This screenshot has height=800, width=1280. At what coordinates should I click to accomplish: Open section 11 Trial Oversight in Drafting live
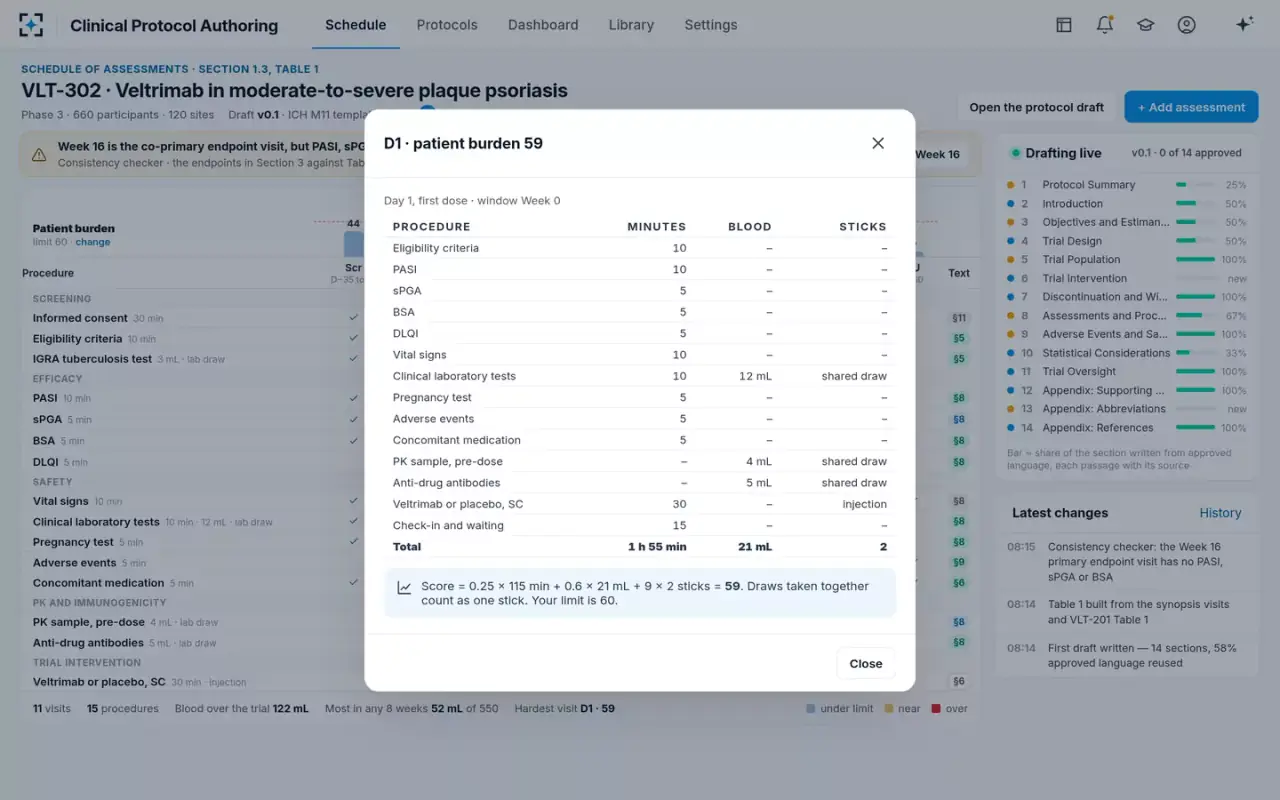pyautogui.click(x=1127, y=372)
